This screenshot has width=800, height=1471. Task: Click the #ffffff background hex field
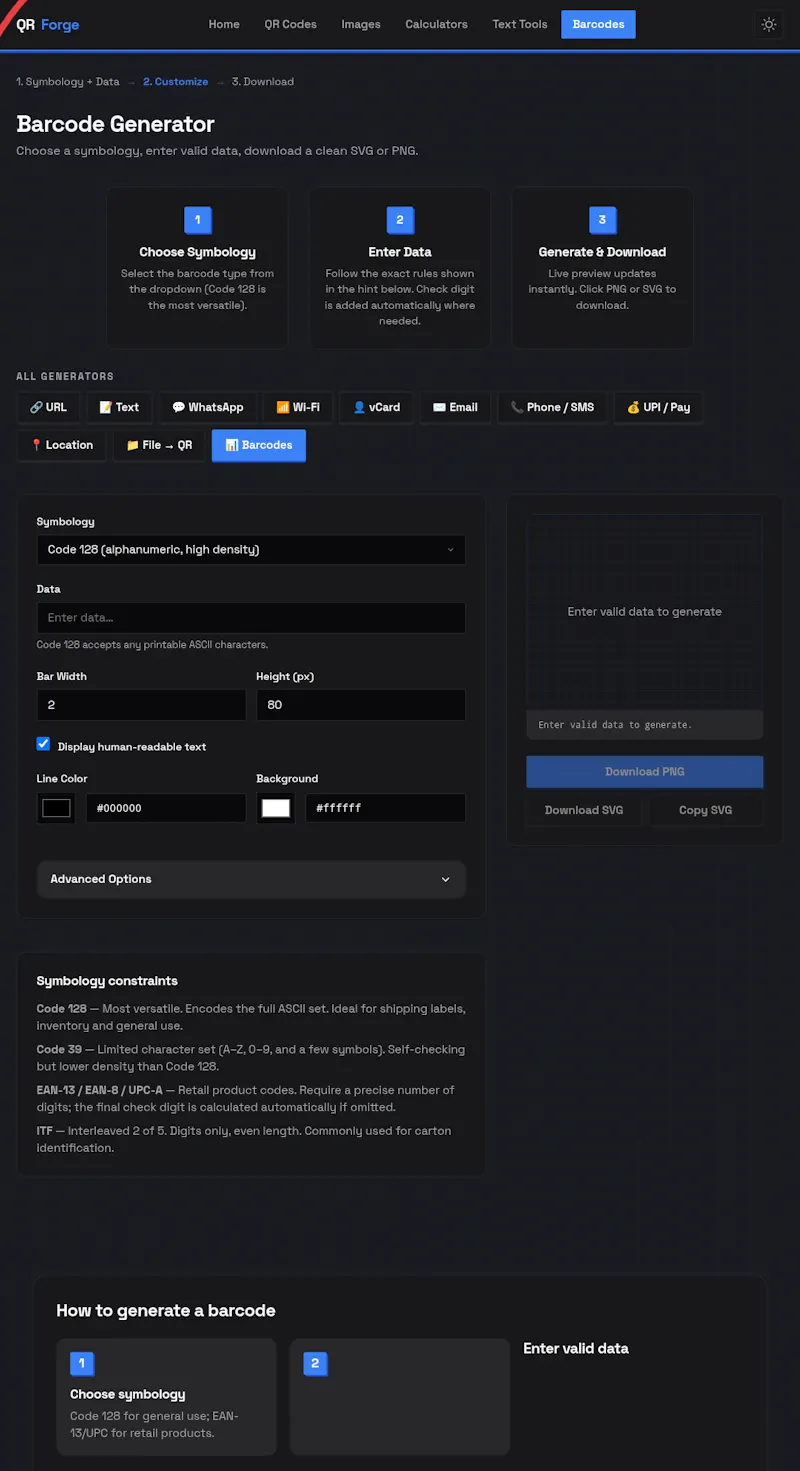tap(386, 808)
